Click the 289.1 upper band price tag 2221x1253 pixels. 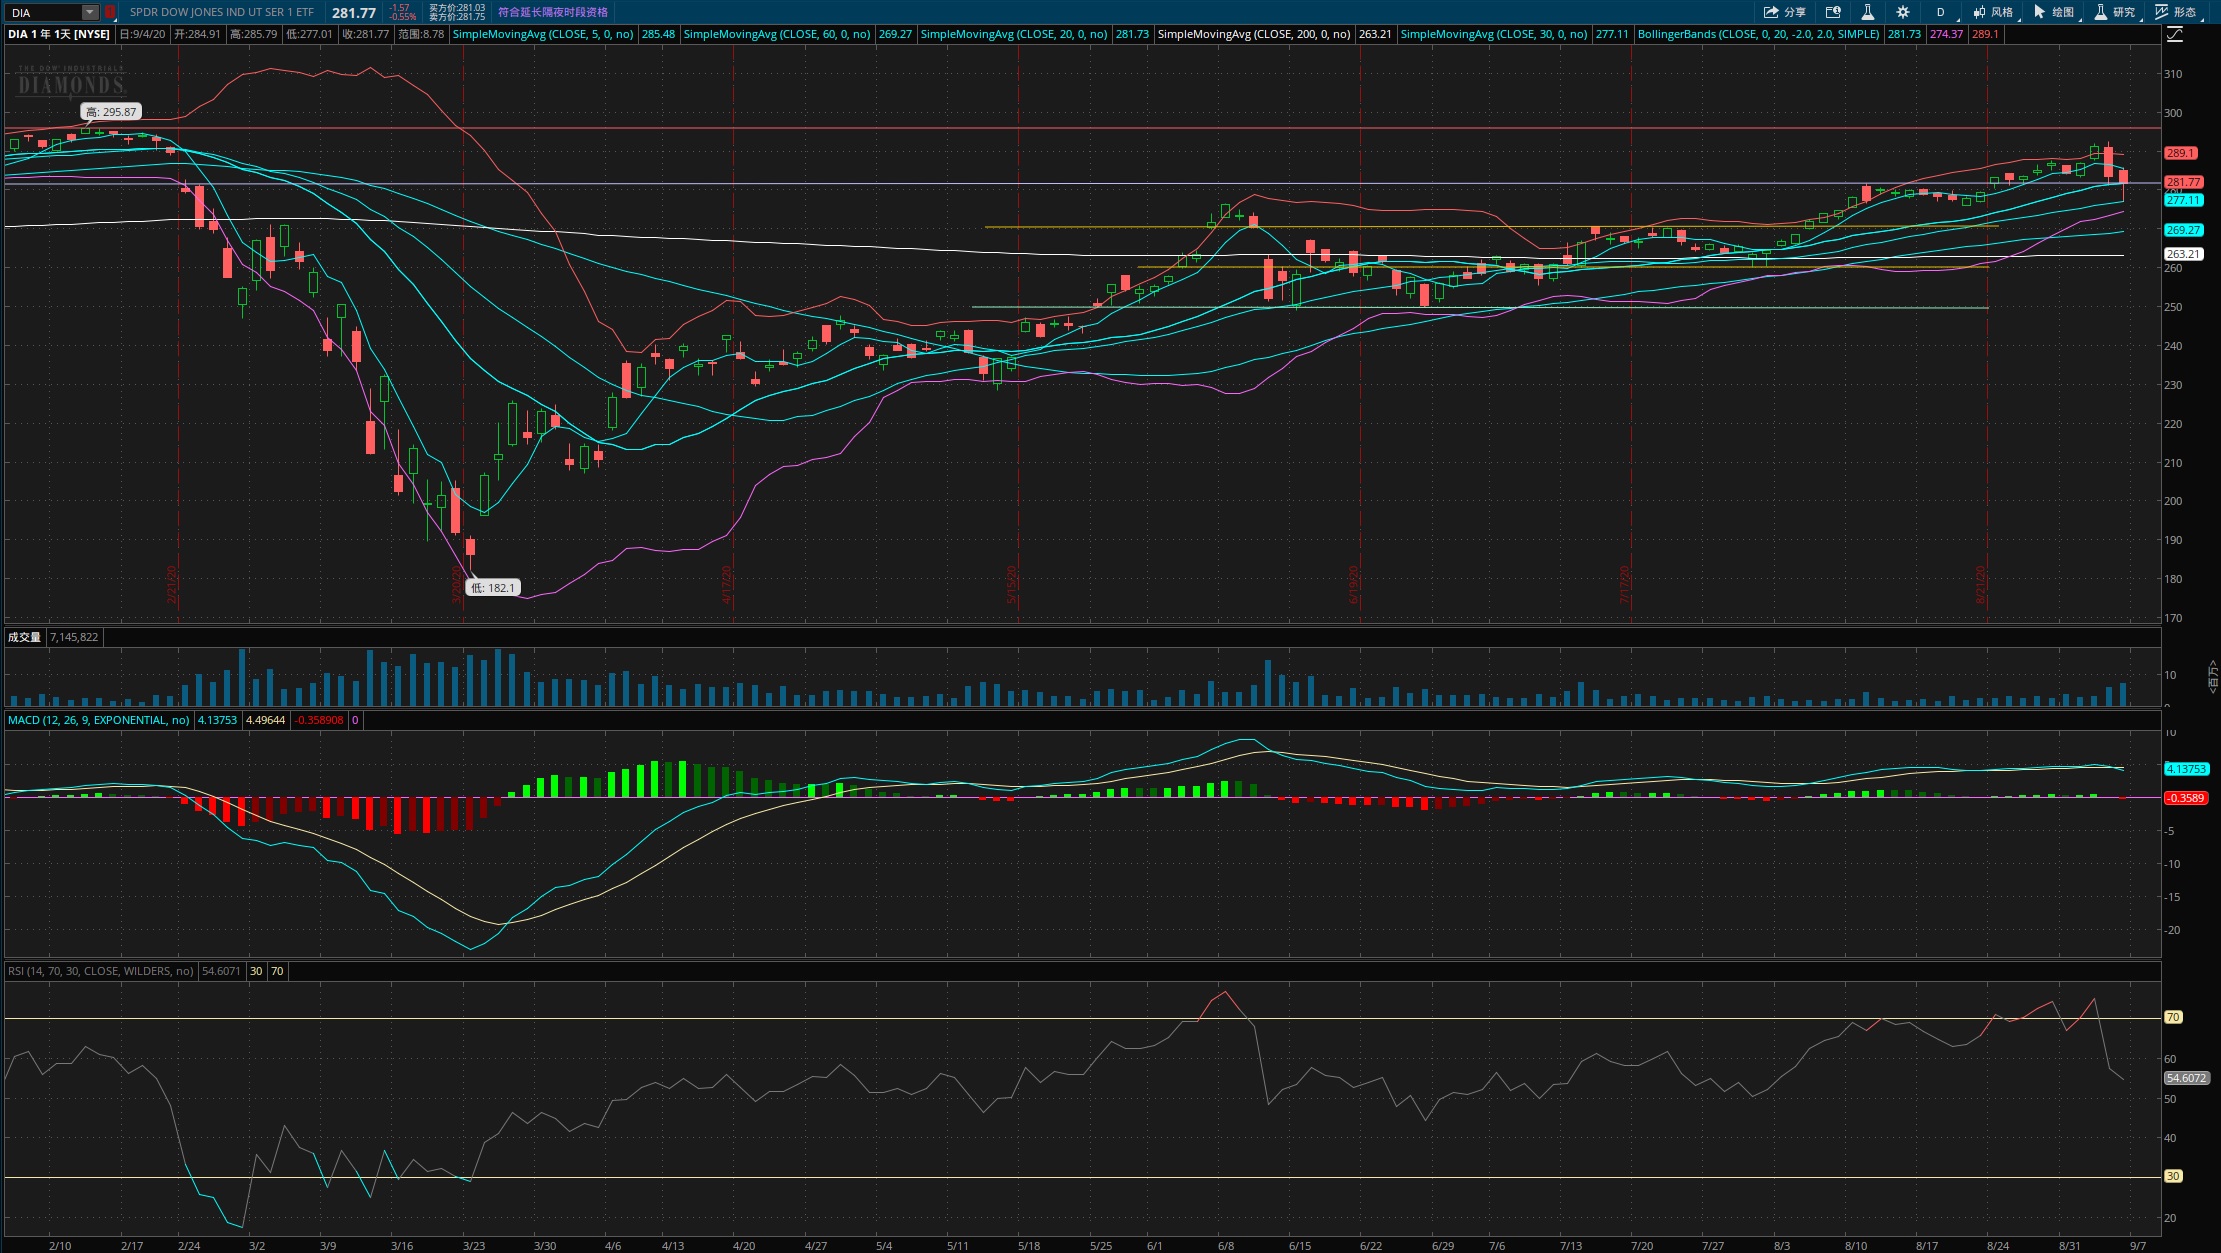tap(2180, 153)
